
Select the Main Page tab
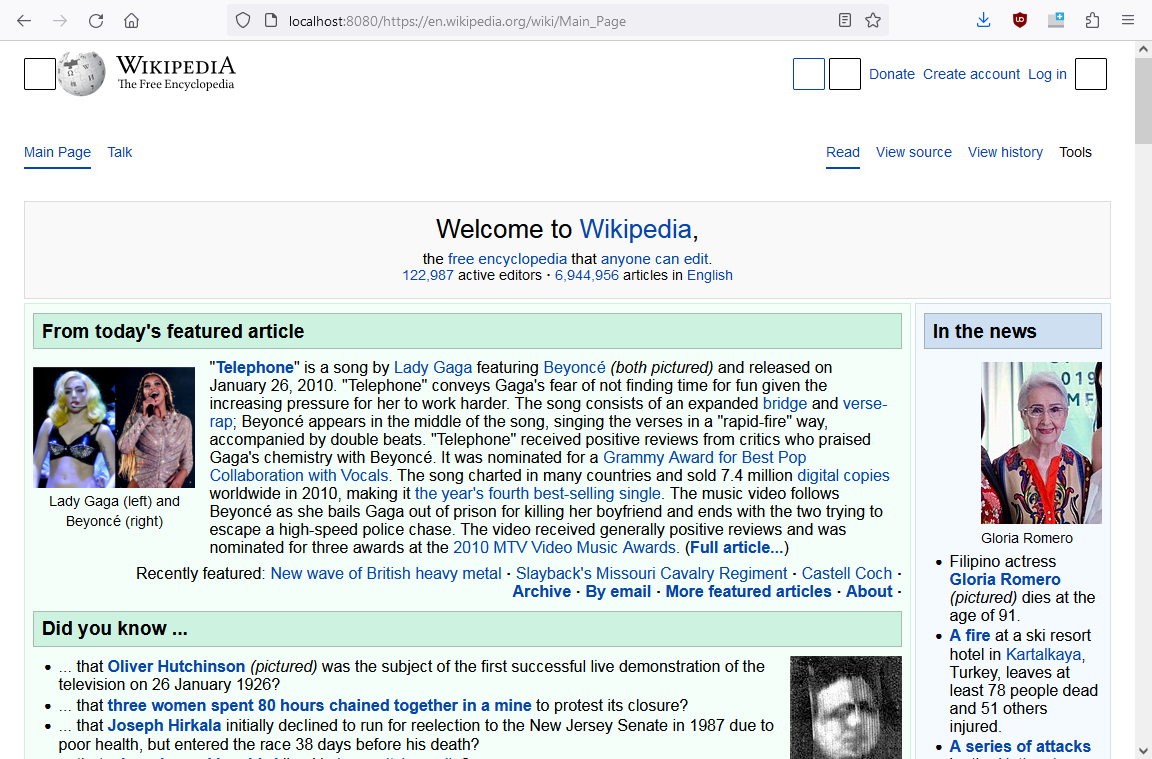pos(57,152)
